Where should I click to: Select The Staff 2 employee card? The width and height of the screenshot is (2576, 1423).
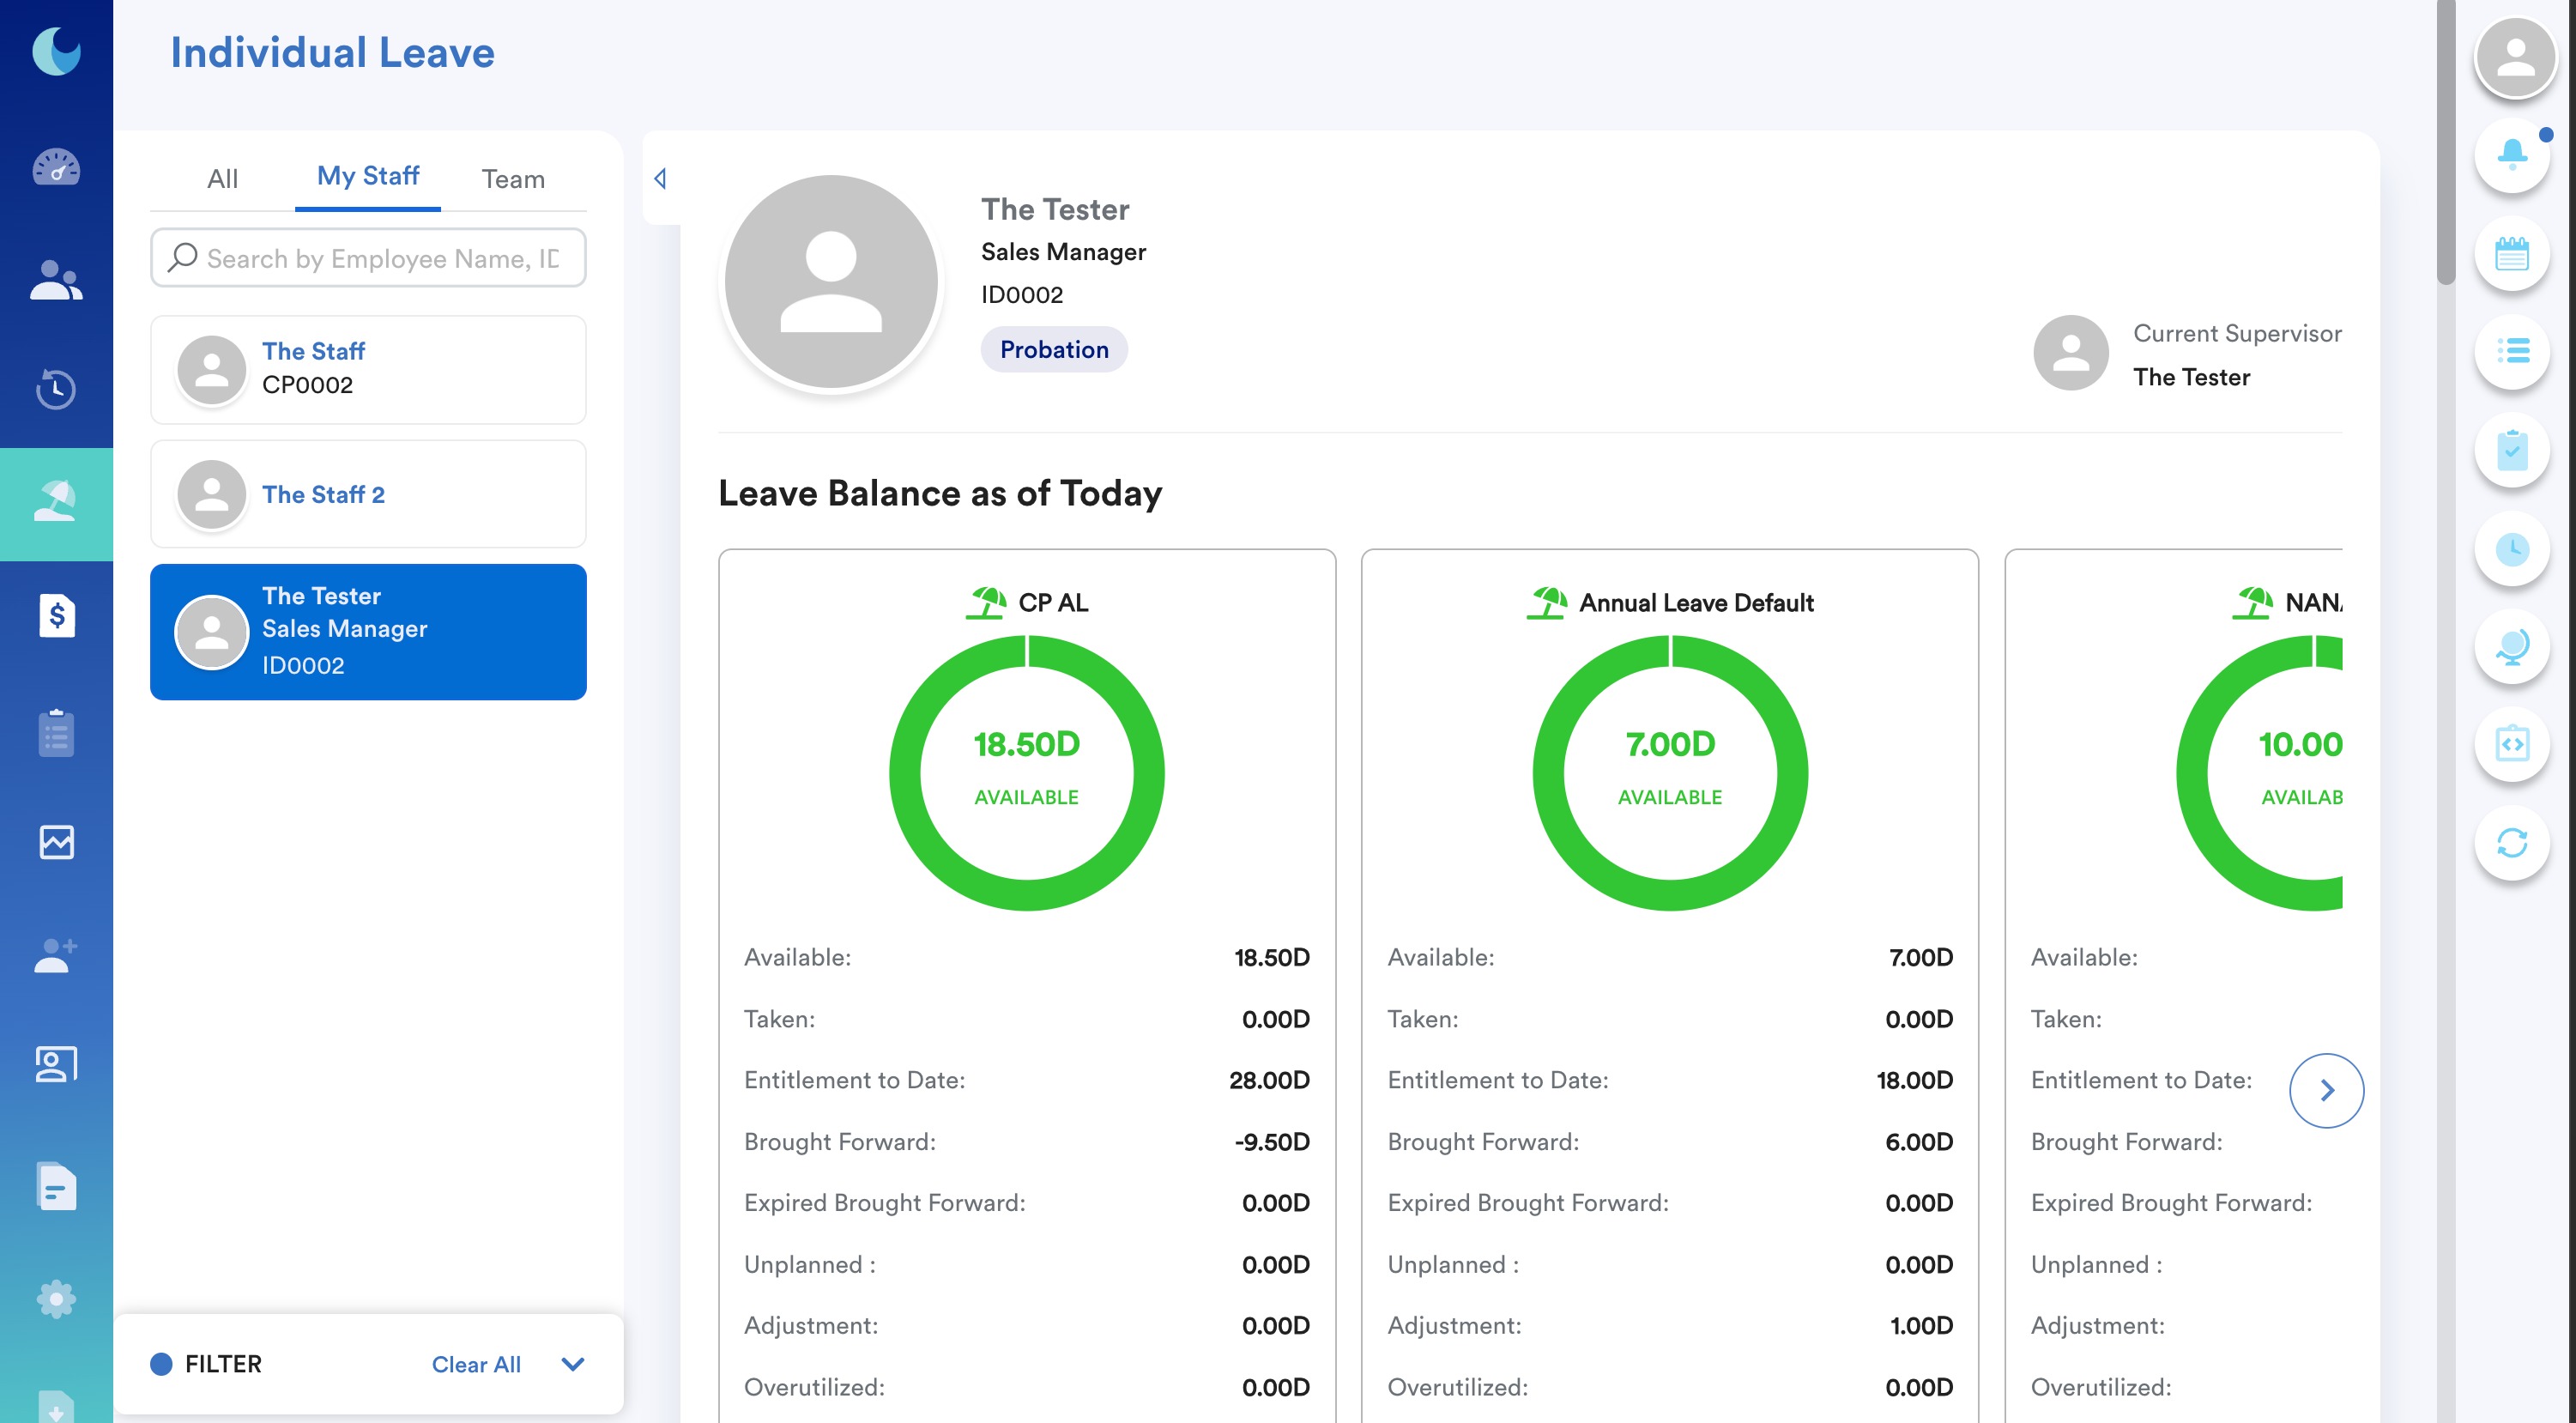click(368, 494)
